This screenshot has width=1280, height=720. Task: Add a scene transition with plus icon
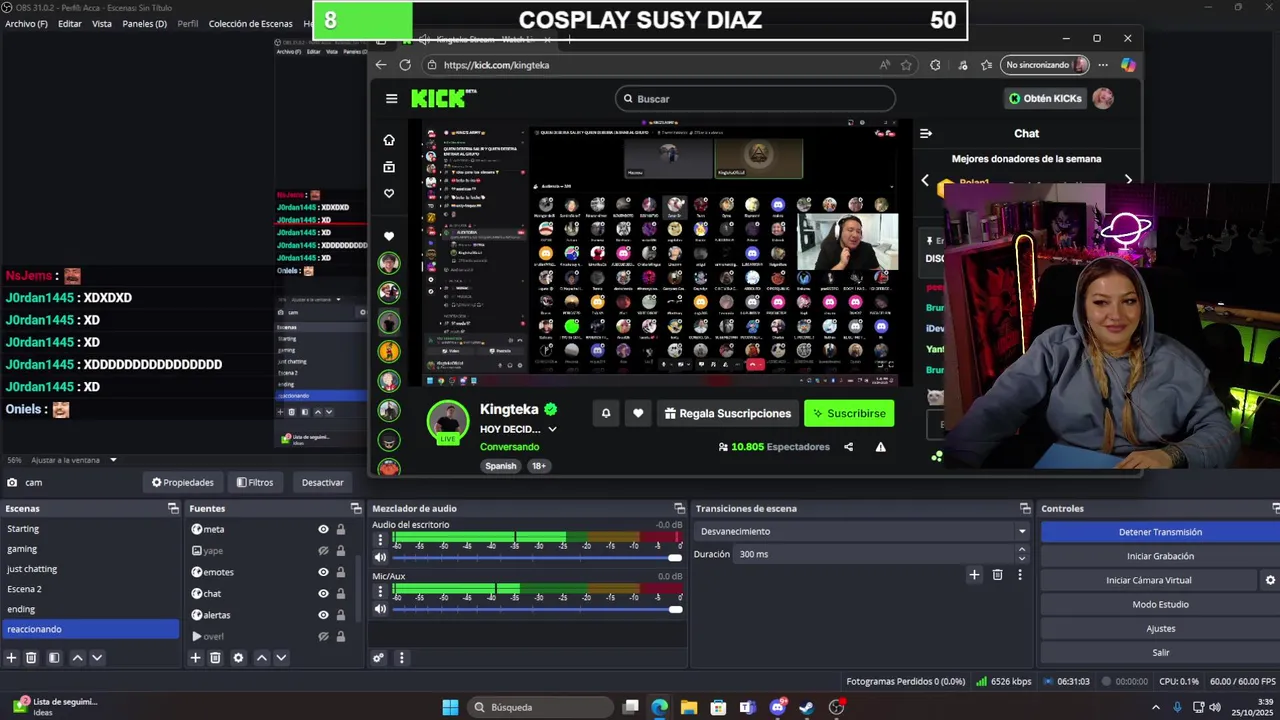click(x=974, y=575)
